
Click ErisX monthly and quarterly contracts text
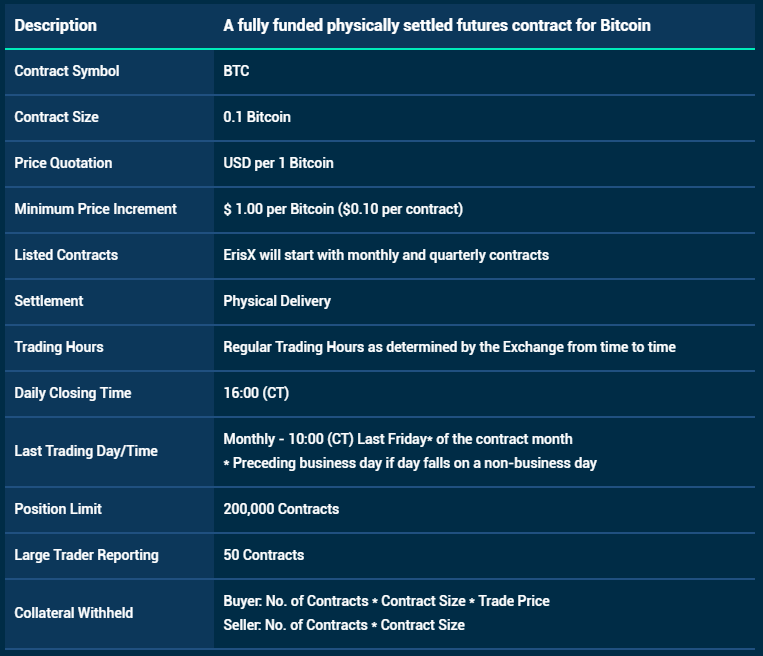coord(386,255)
